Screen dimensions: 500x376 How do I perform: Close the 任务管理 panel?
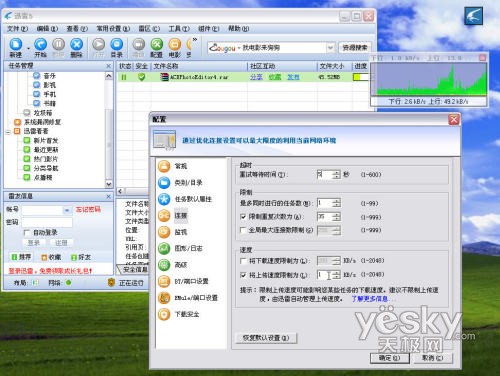click(x=108, y=66)
